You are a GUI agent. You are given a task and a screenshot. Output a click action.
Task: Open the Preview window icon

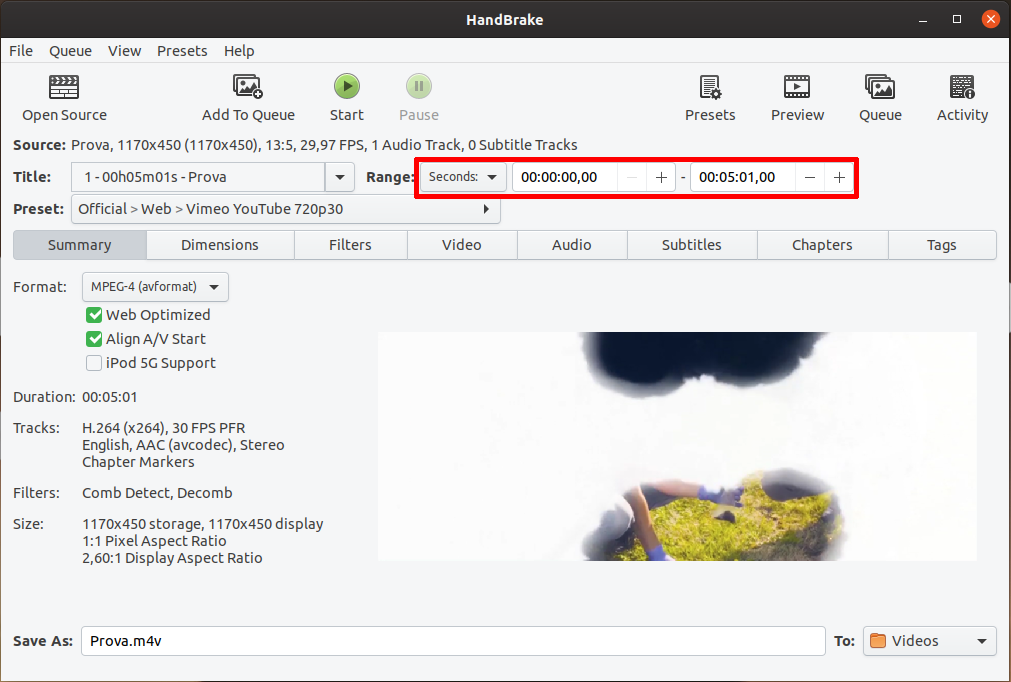[x=797, y=88]
